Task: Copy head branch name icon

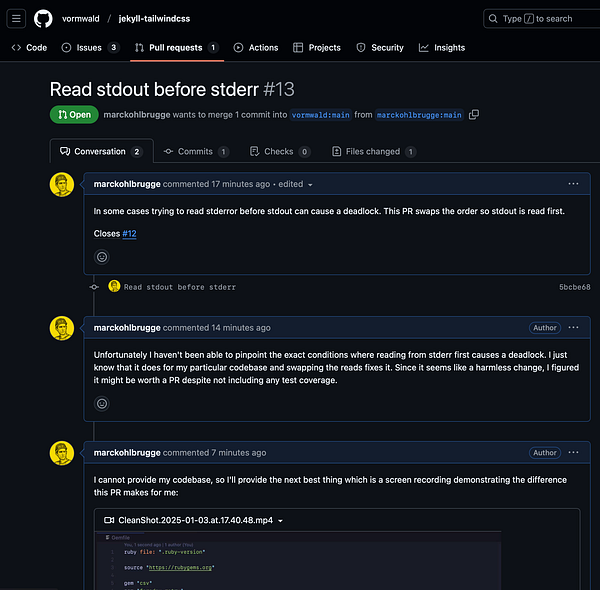Action: pos(474,115)
